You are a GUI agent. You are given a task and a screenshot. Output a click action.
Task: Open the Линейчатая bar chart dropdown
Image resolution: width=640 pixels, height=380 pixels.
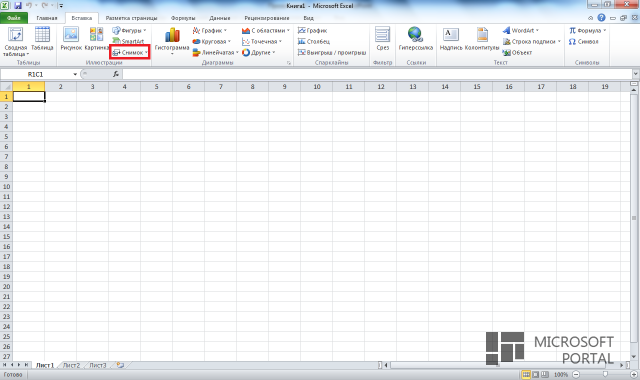[x=215, y=53]
